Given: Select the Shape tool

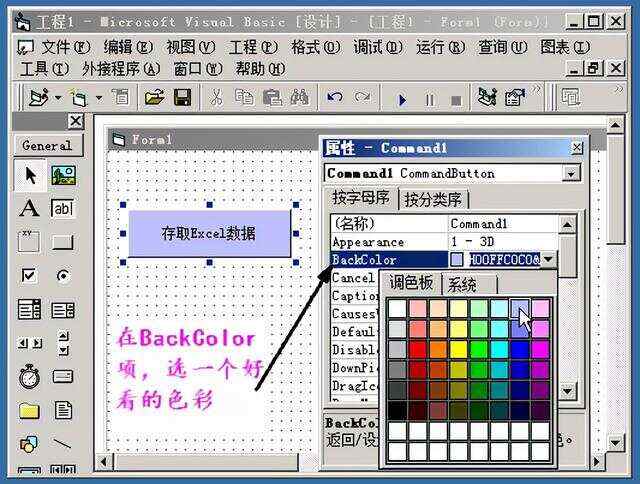Looking at the screenshot, I should (29, 444).
